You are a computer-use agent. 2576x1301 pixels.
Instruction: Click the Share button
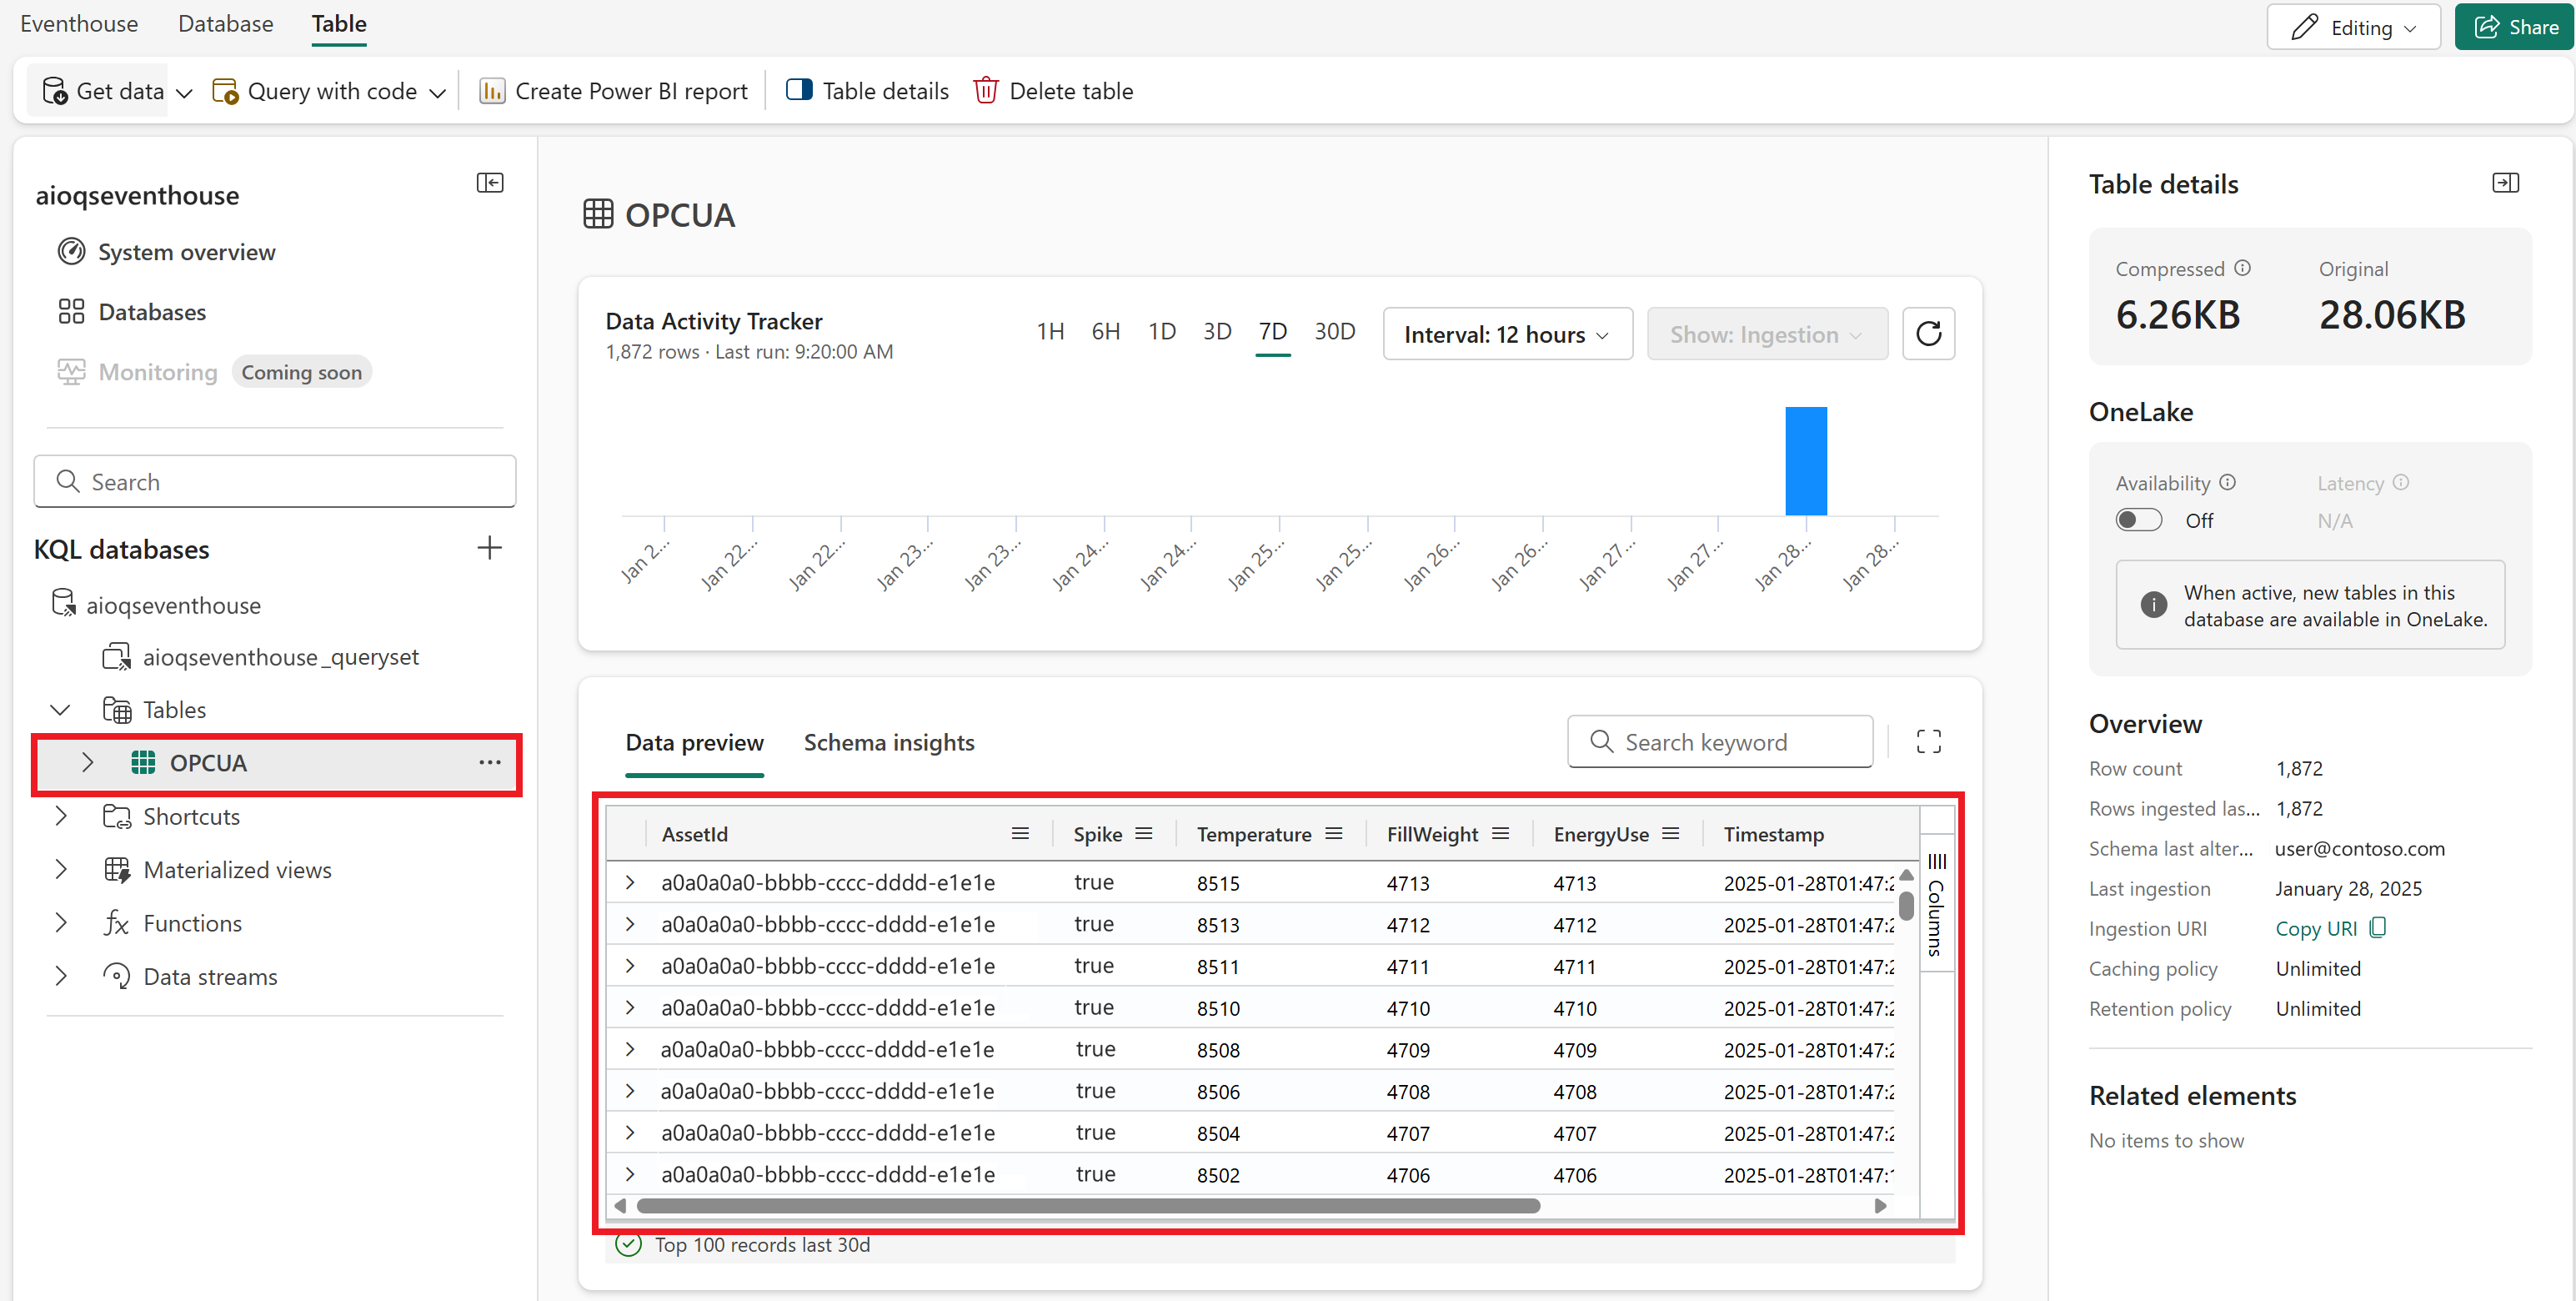pos(2515,26)
